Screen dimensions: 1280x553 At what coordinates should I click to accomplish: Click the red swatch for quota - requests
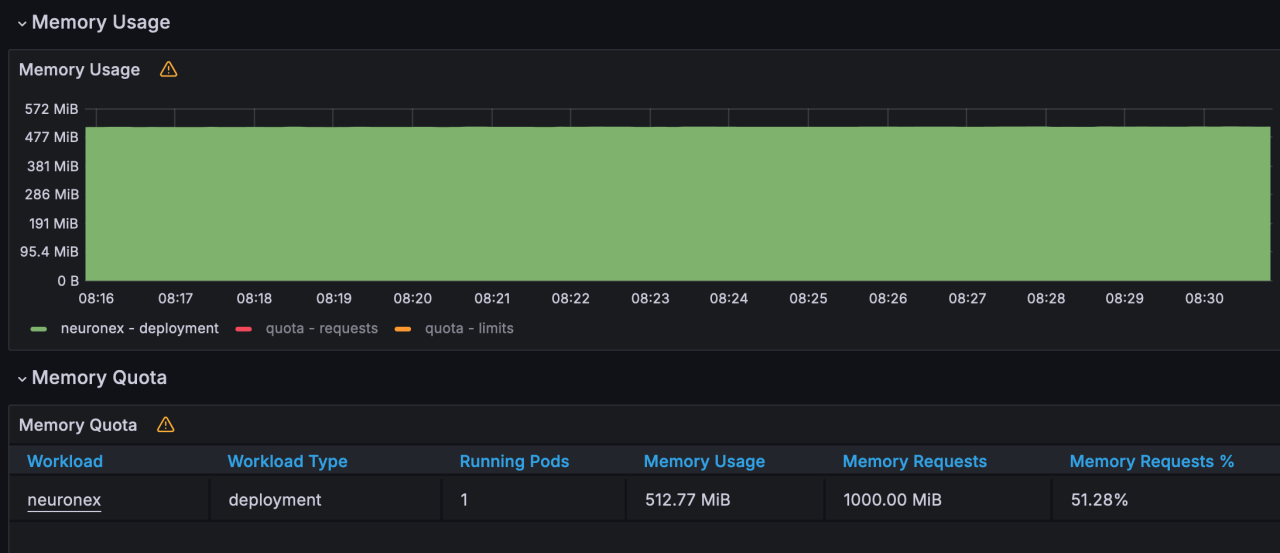coord(243,329)
